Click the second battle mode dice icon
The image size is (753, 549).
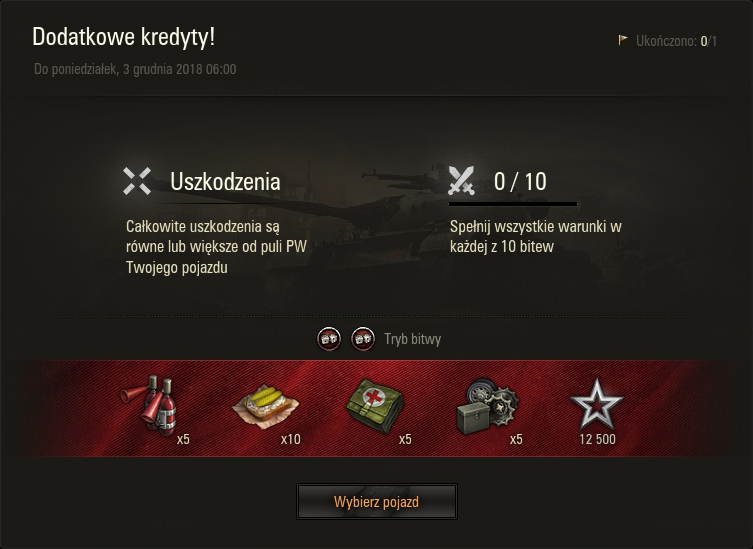tap(363, 339)
